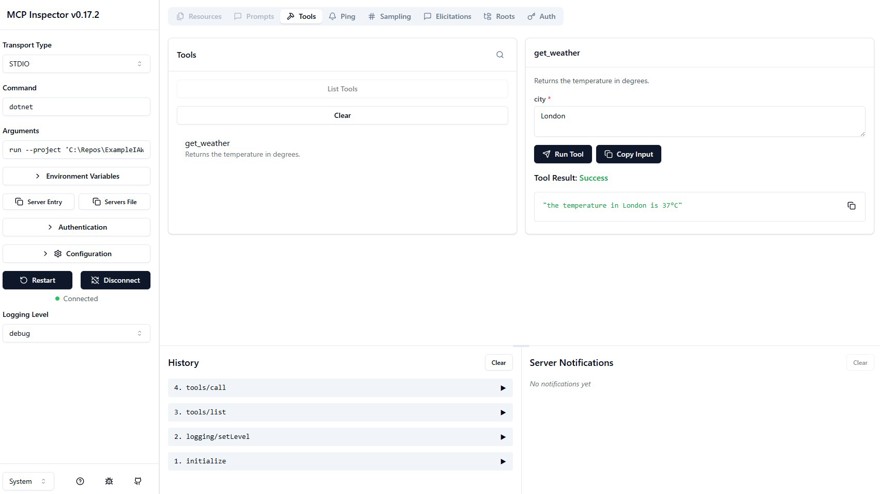Select get_weather in the tools list
The width and height of the screenshot is (880, 494).
tap(342, 149)
